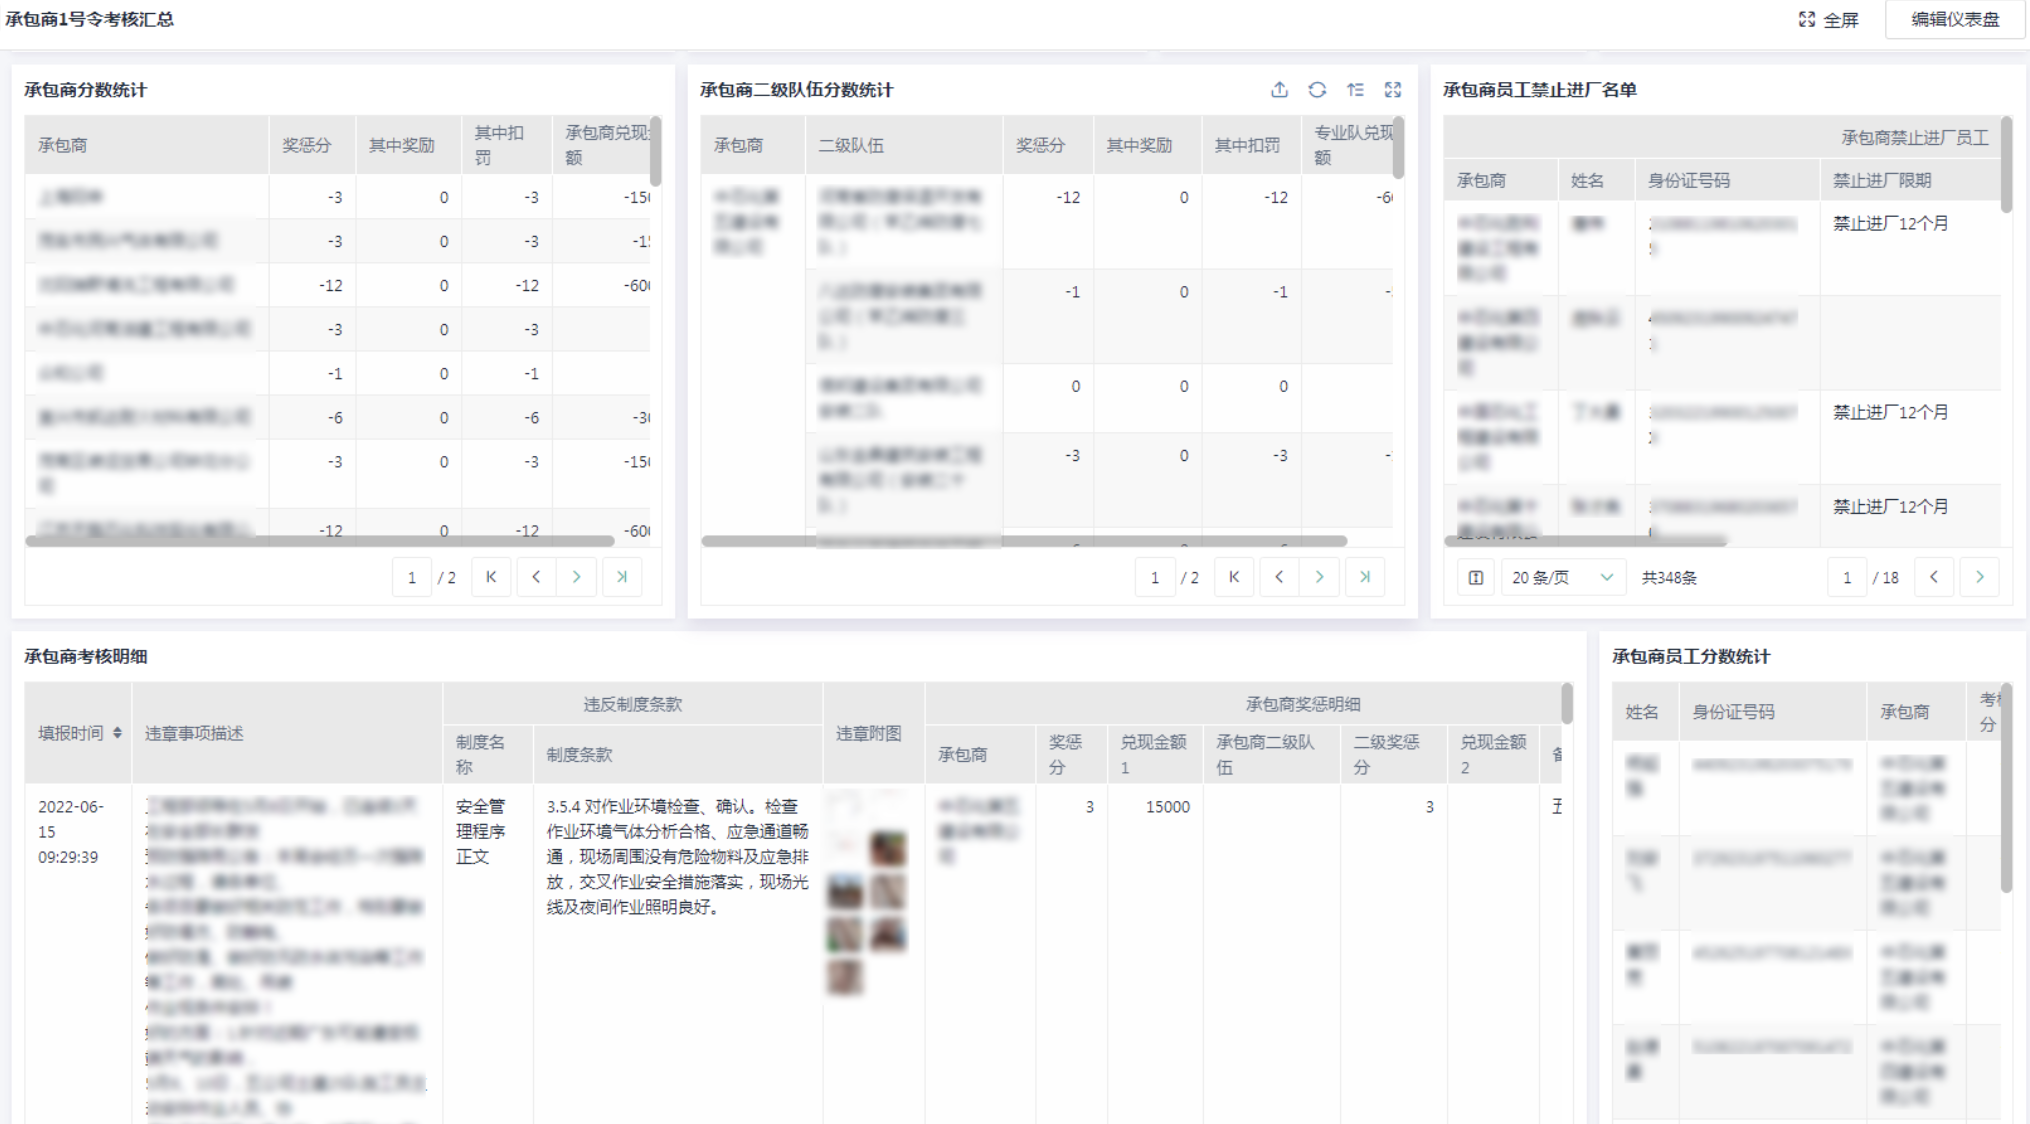The height and width of the screenshot is (1124, 2030).
Task: Click the sort icon in 二级队伍 panel header
Action: 1355,90
